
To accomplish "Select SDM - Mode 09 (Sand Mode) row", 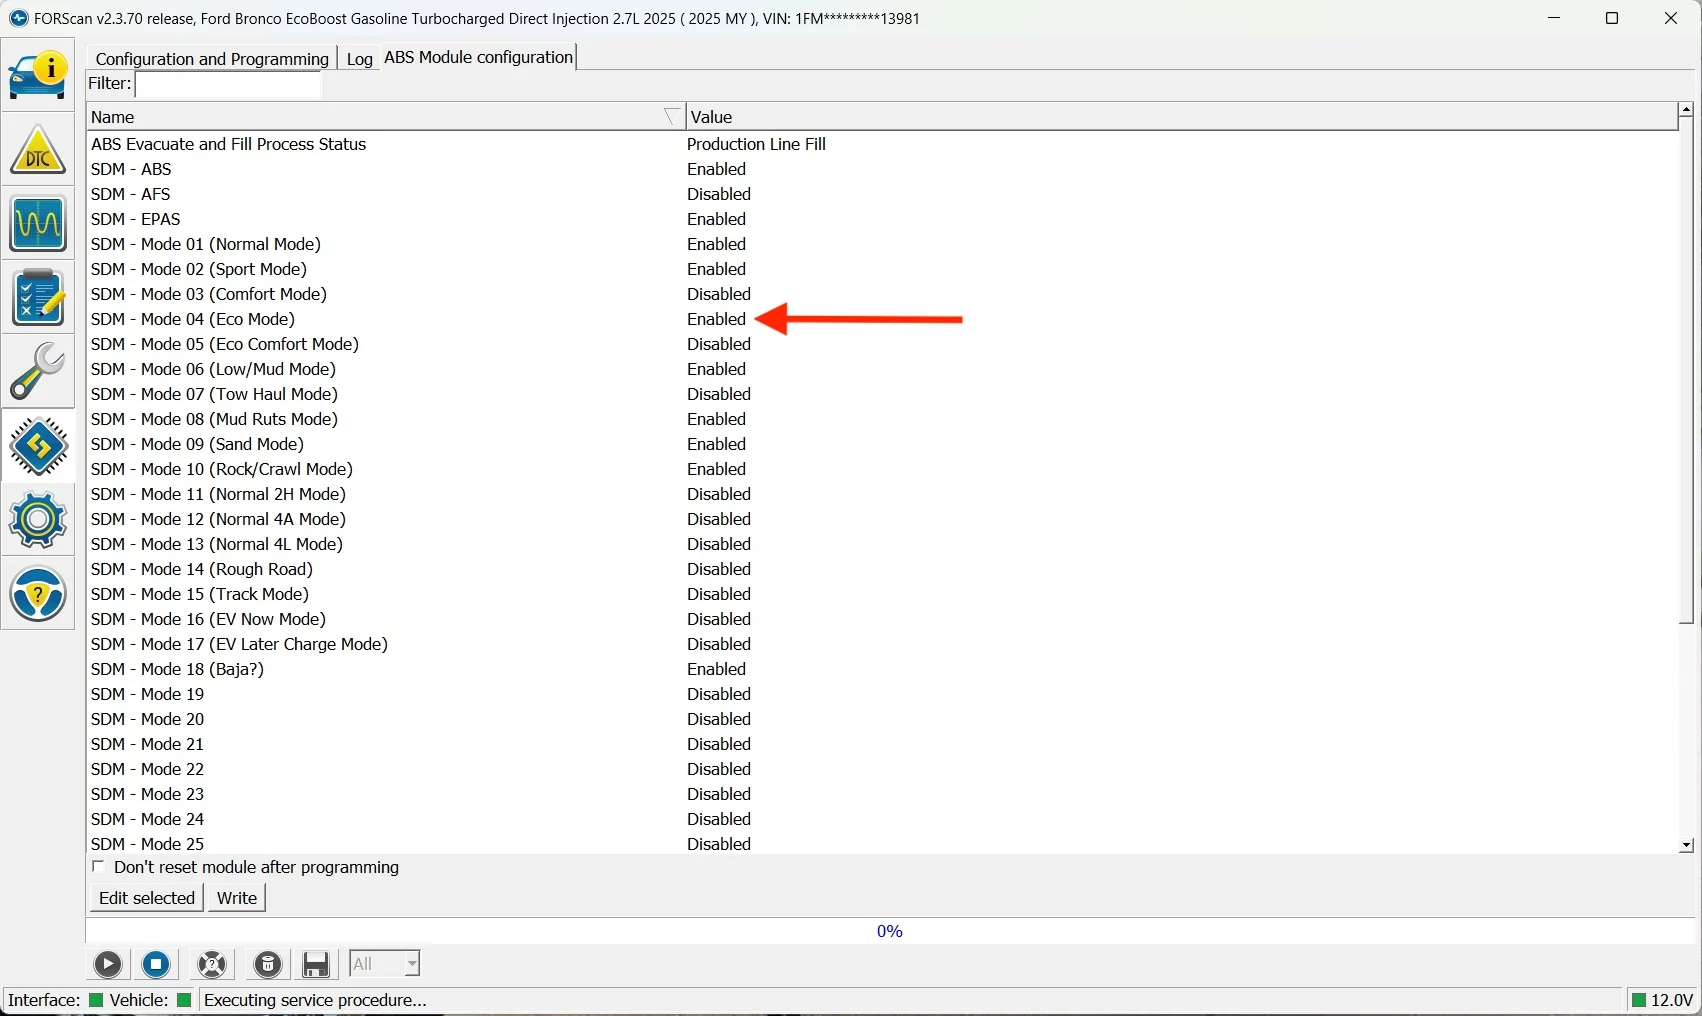I will click(x=882, y=444).
